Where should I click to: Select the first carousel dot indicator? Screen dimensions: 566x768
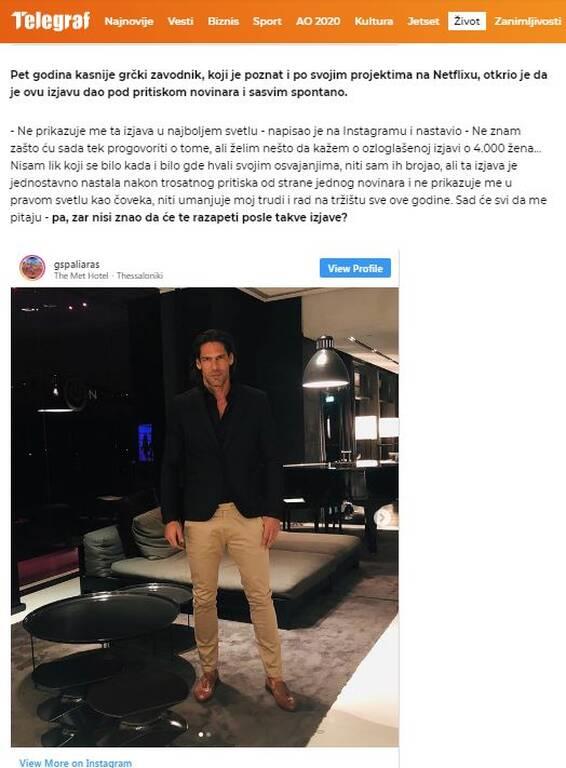click(x=201, y=734)
